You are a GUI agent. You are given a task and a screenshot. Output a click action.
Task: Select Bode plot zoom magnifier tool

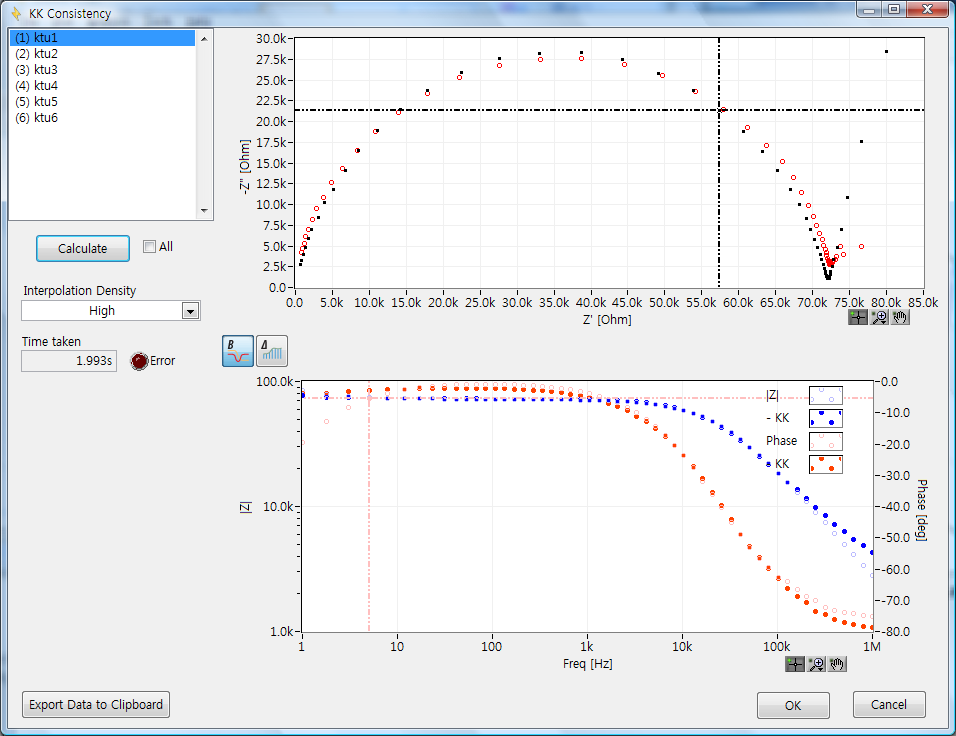816,663
